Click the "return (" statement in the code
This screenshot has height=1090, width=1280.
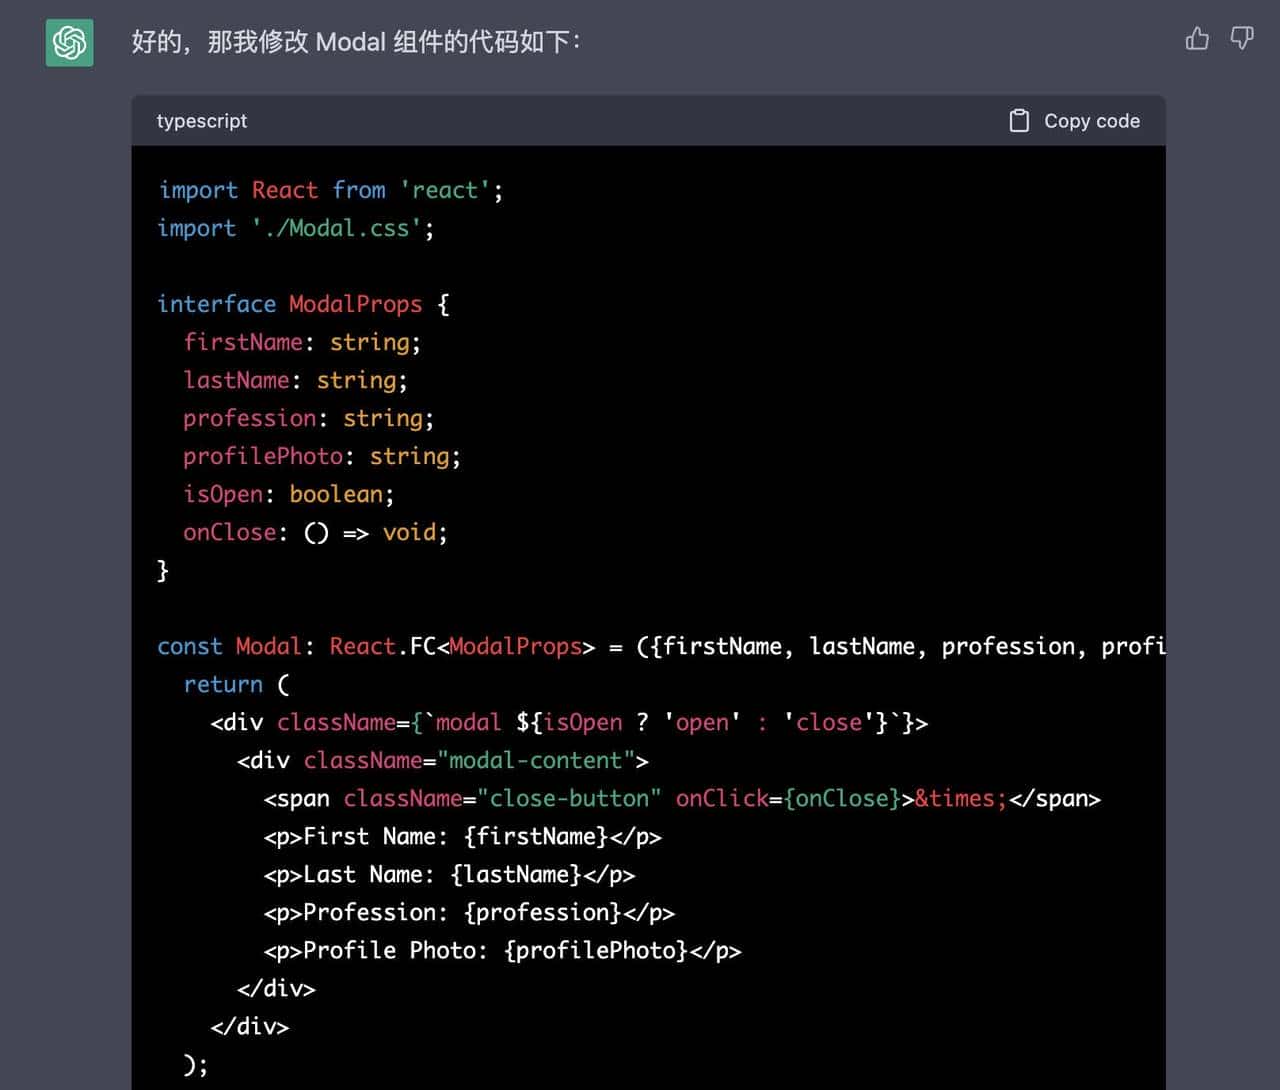click(237, 684)
